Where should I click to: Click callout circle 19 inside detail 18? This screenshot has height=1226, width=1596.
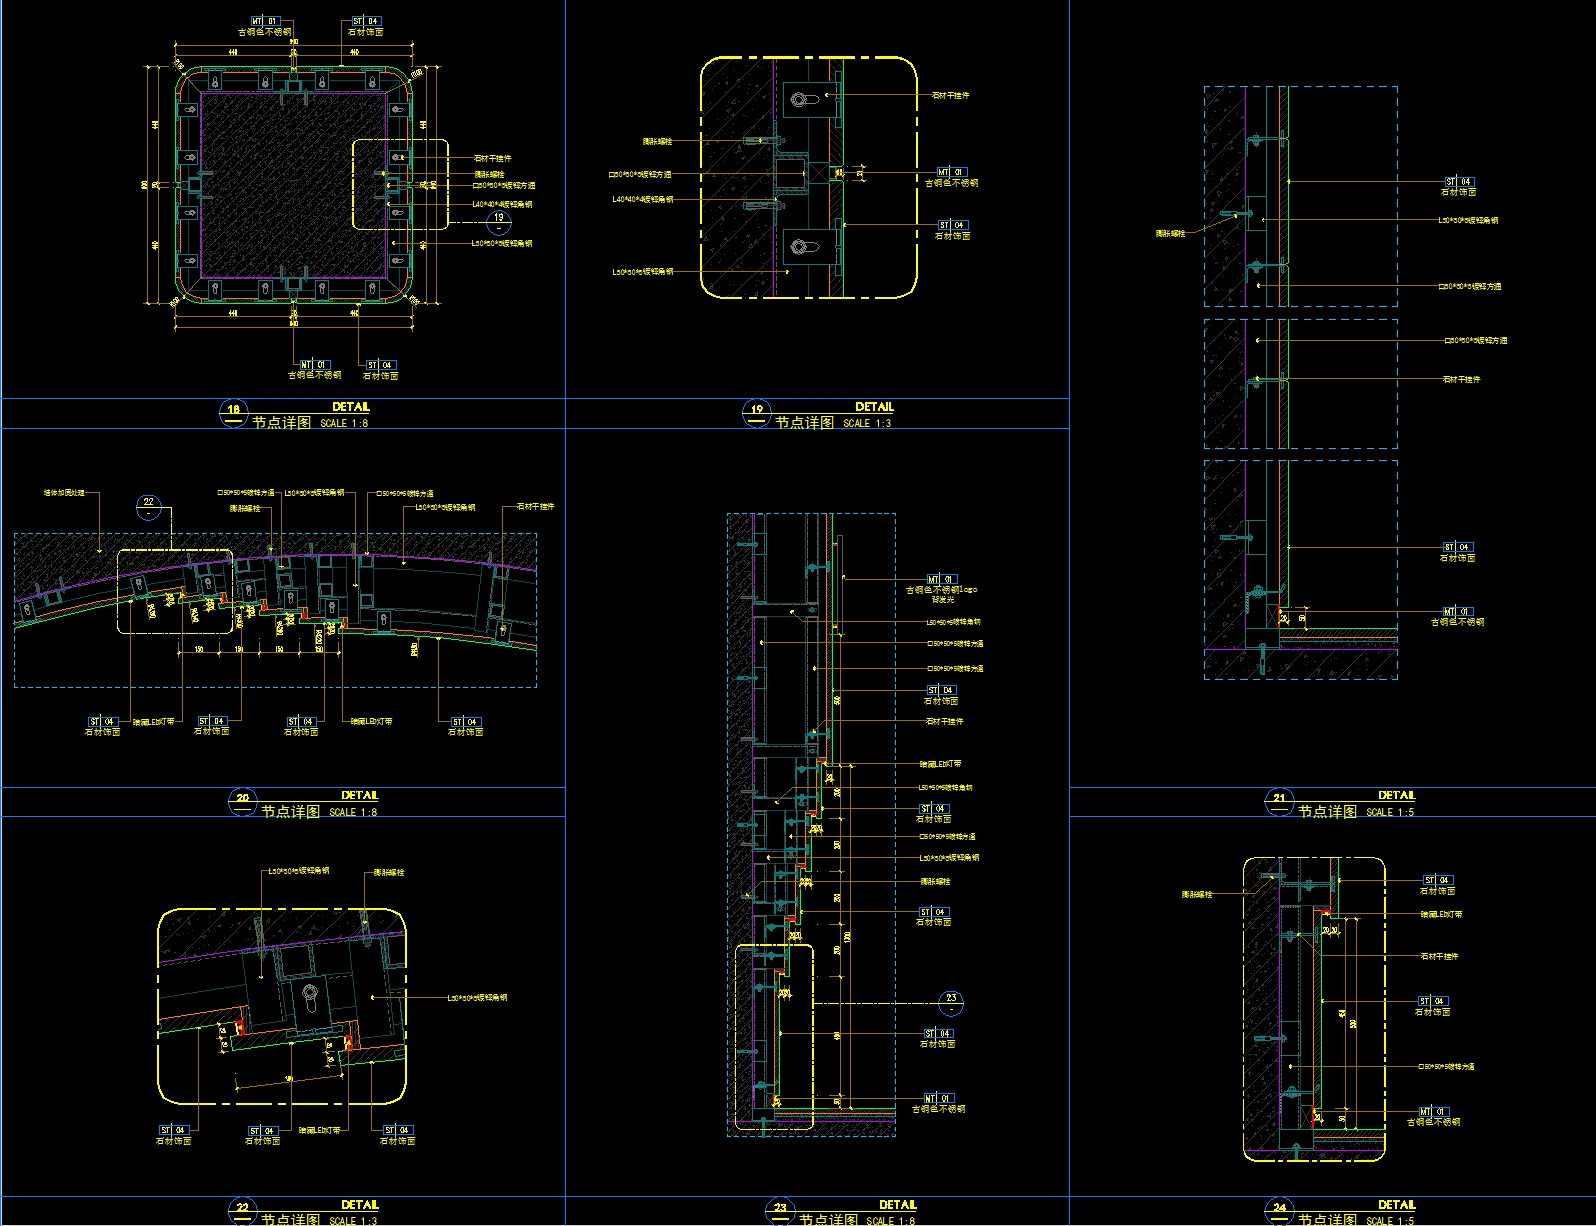(x=499, y=222)
